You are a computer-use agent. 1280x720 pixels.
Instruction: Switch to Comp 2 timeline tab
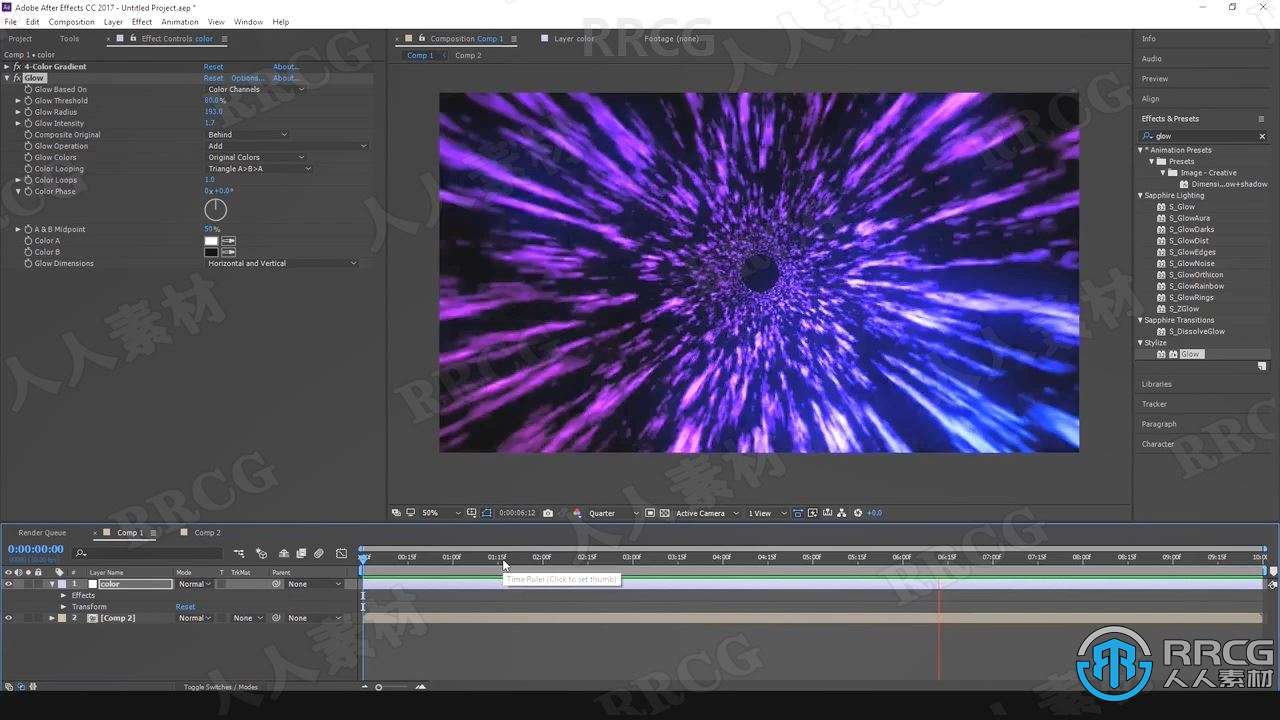pyautogui.click(x=207, y=533)
